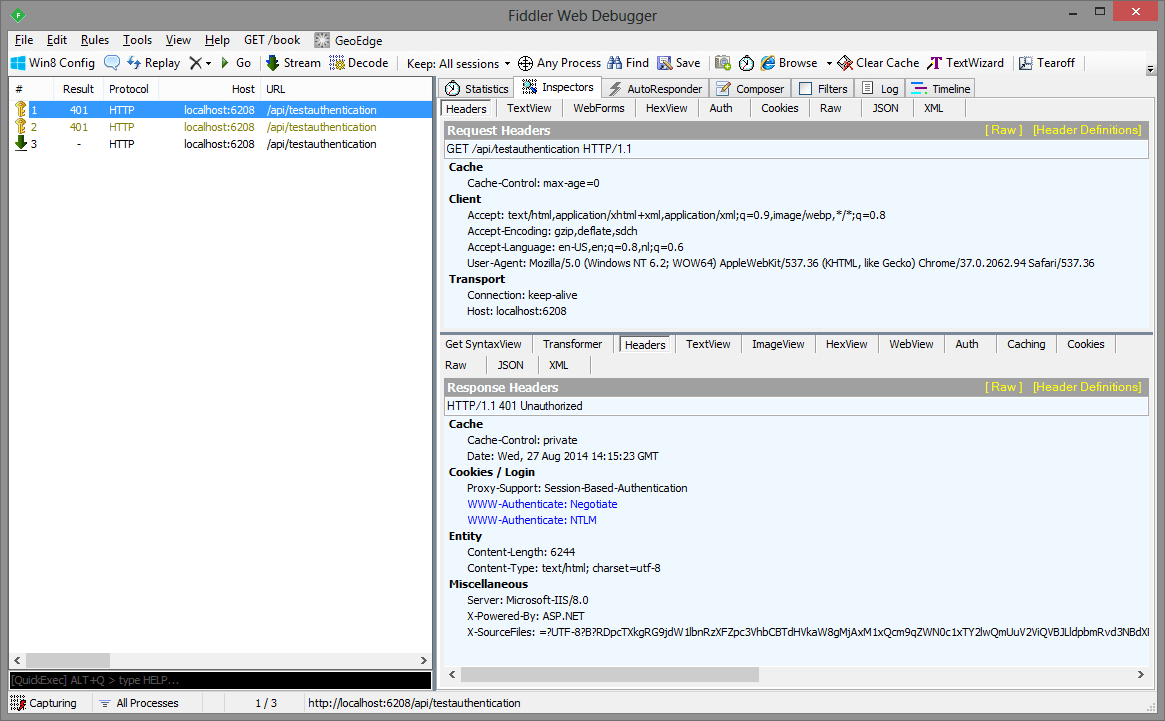
Task: Click the response headers horizontal scrollbar thumb
Action: coord(610,674)
